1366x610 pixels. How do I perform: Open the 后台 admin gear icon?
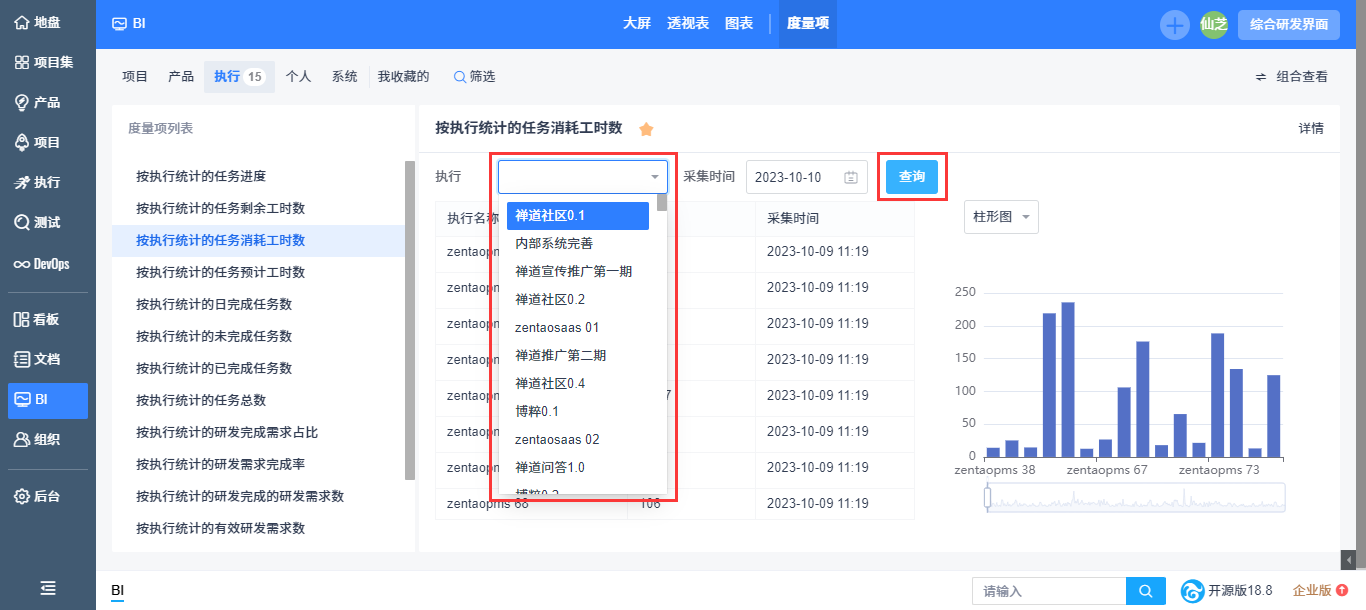pos(22,496)
